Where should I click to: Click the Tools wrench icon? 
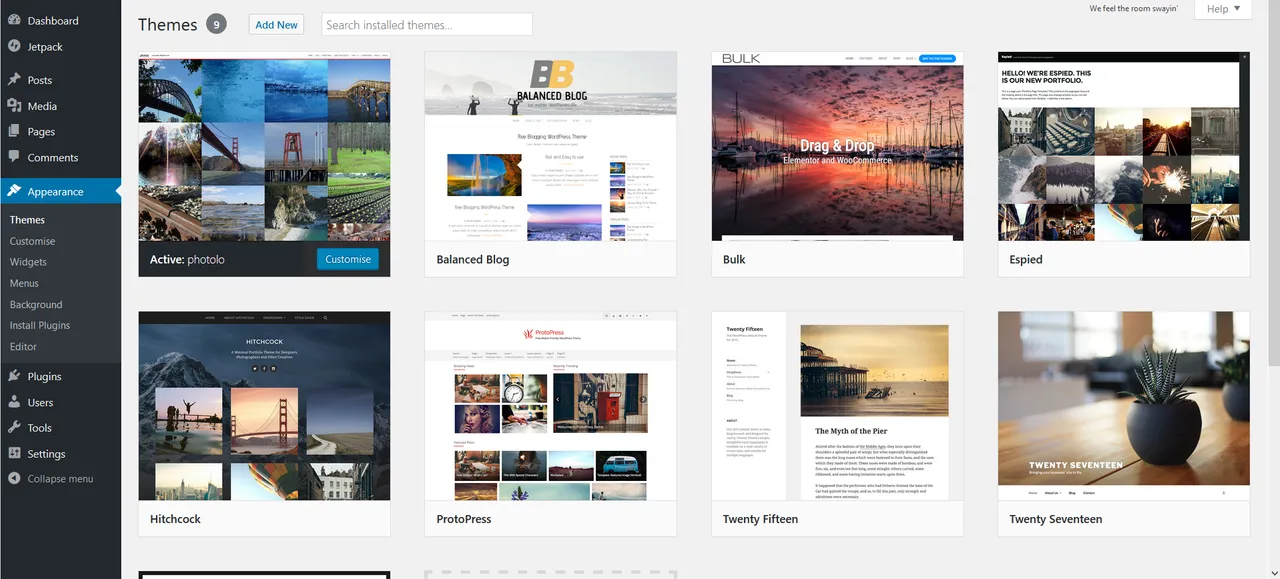[x=14, y=427]
